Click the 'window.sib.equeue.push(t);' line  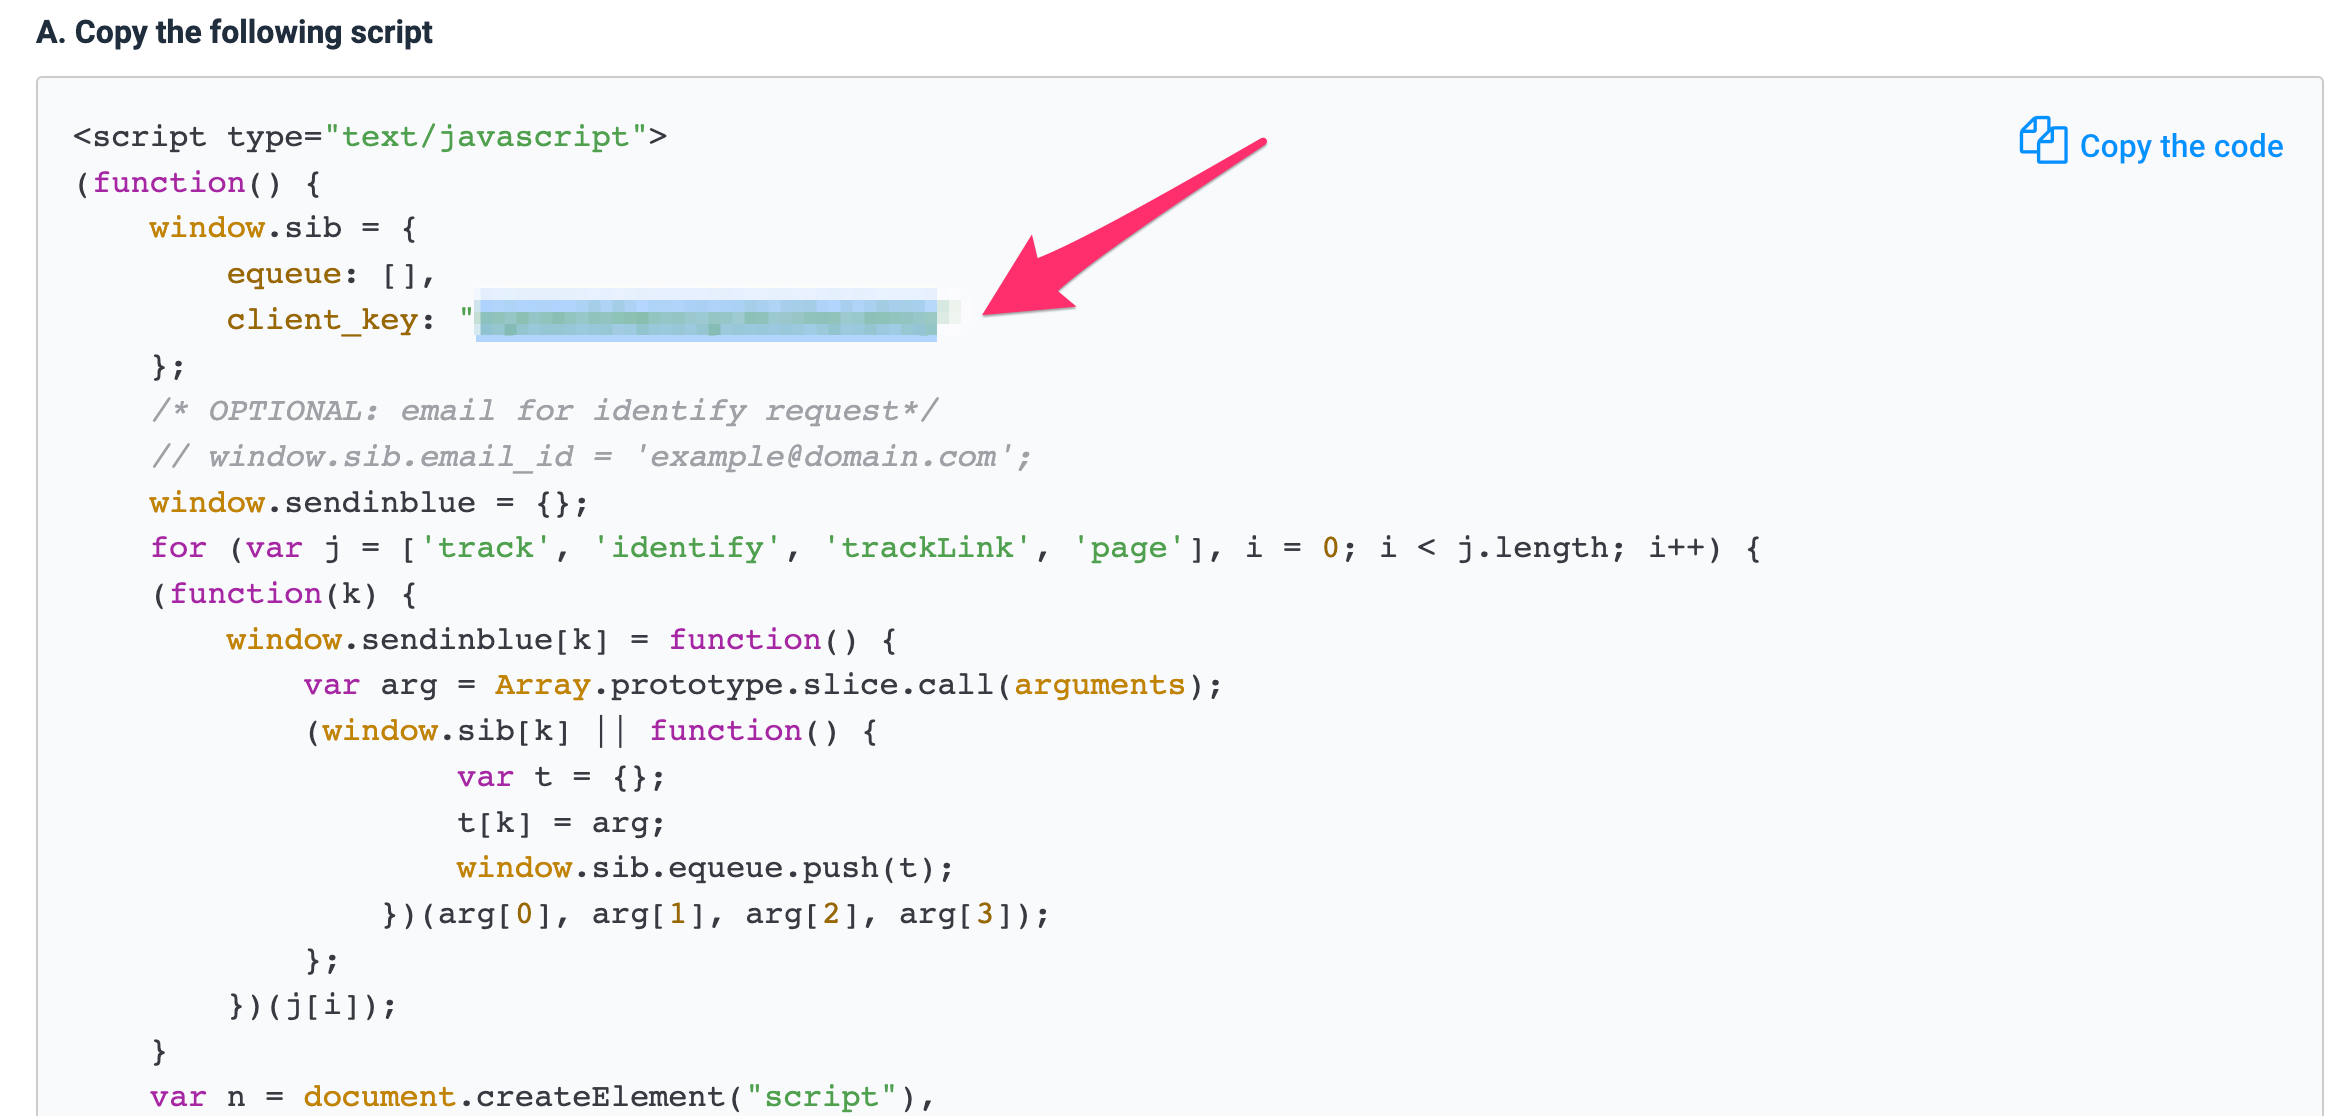tap(704, 868)
